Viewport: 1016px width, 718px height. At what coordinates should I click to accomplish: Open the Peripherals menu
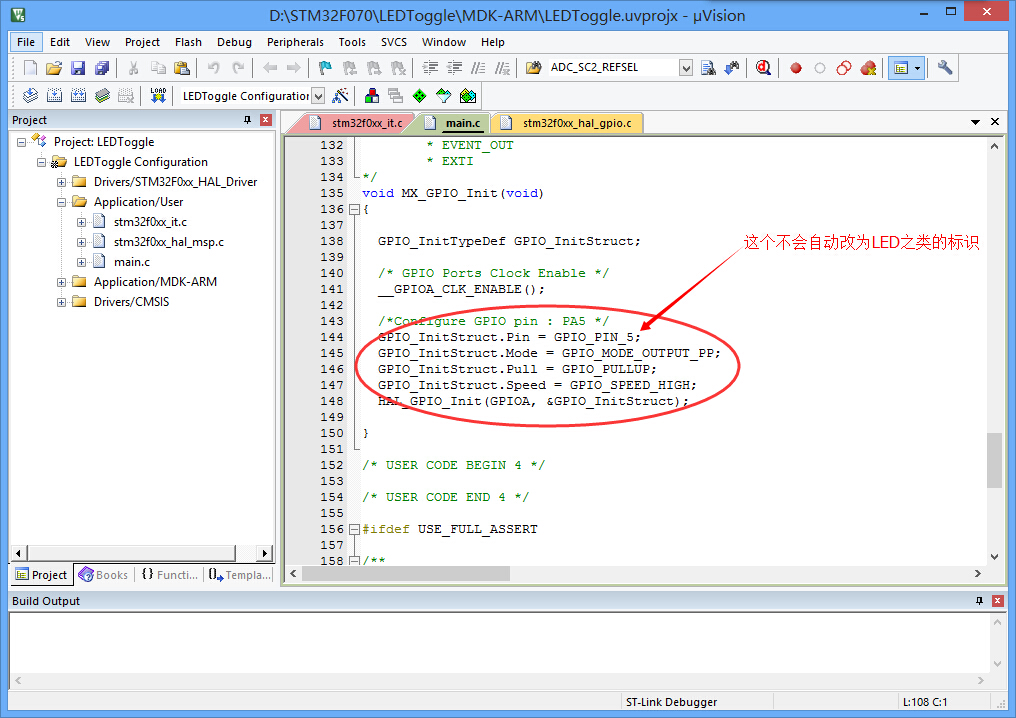pyautogui.click(x=295, y=42)
